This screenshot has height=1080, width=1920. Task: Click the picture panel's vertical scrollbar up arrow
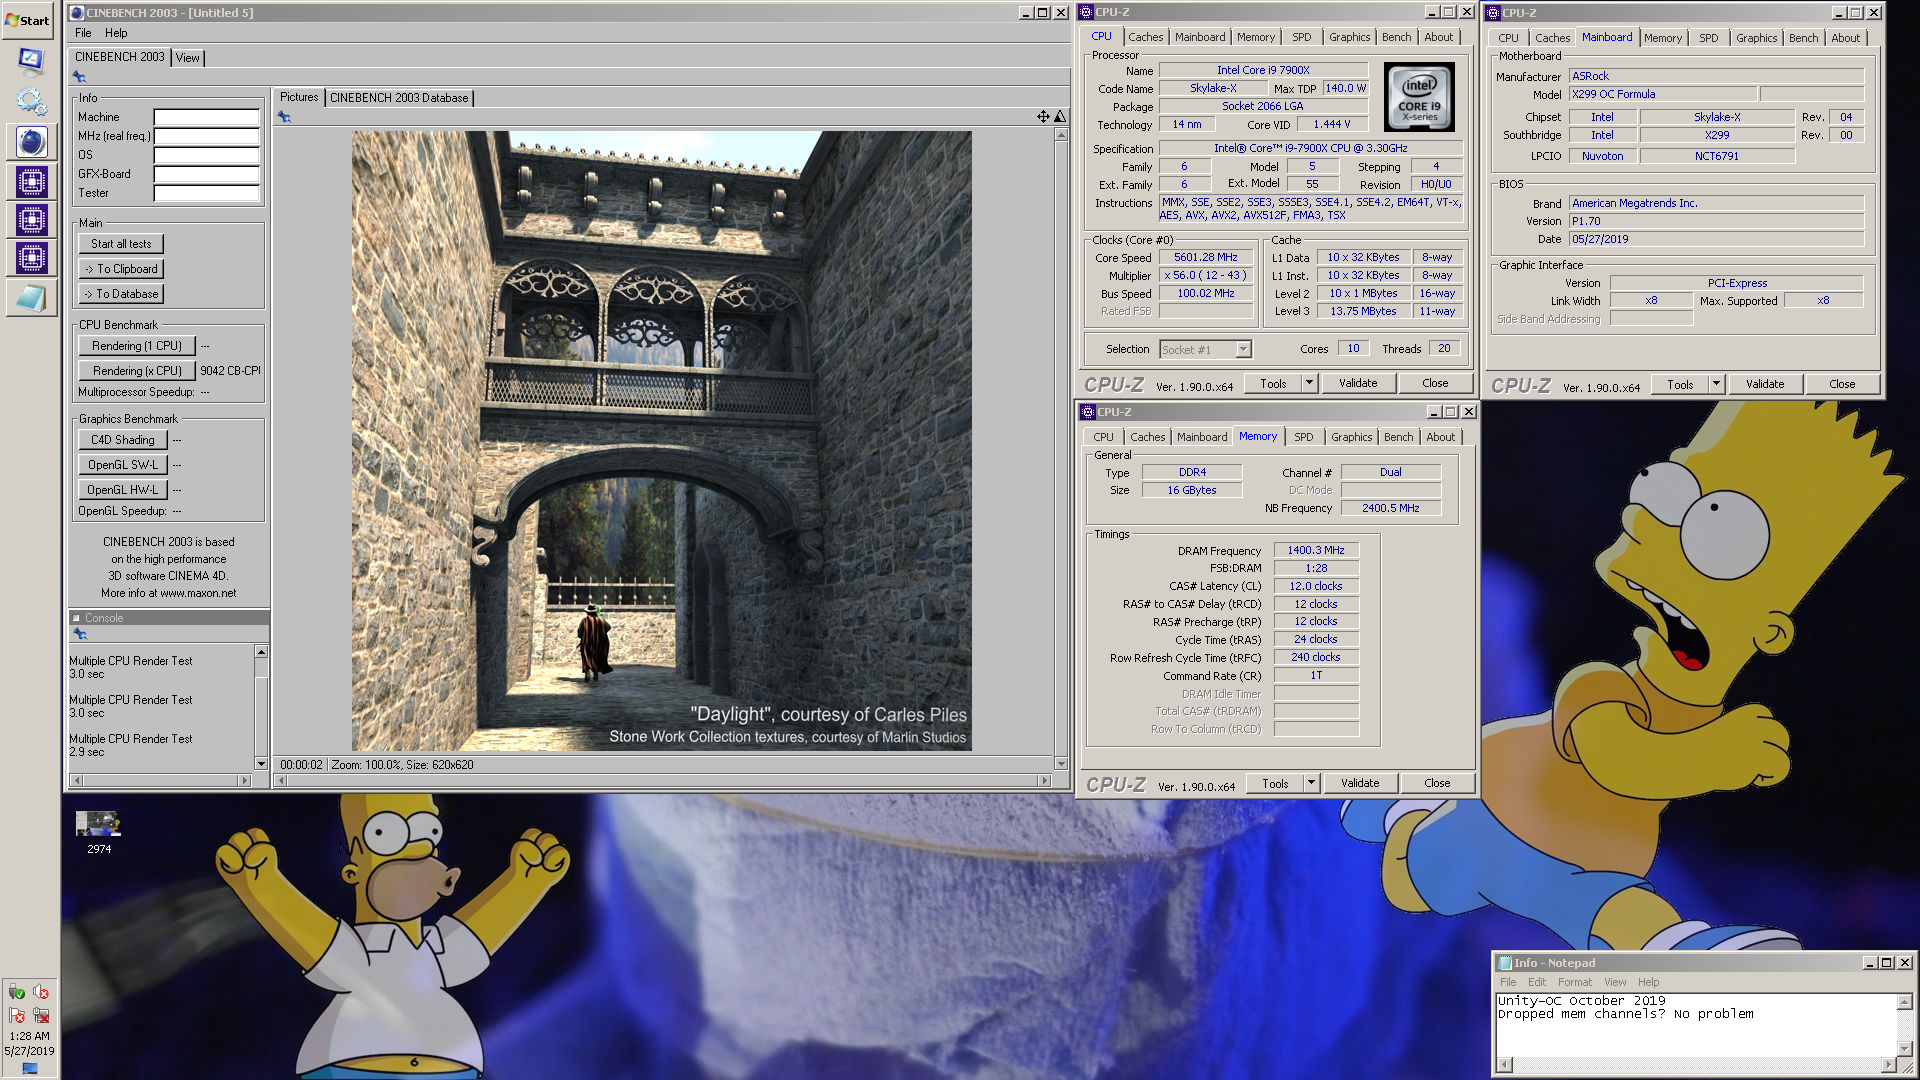pyautogui.click(x=1061, y=135)
